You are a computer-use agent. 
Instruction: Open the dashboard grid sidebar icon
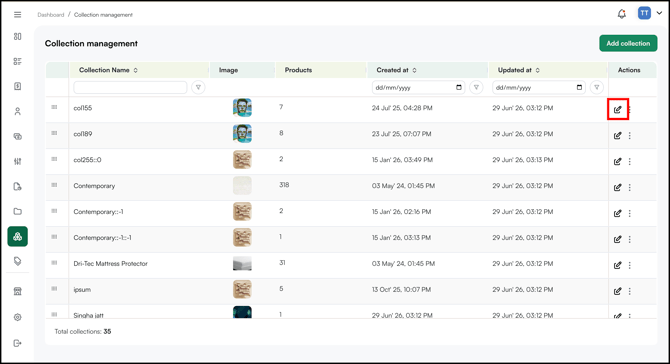[18, 36]
